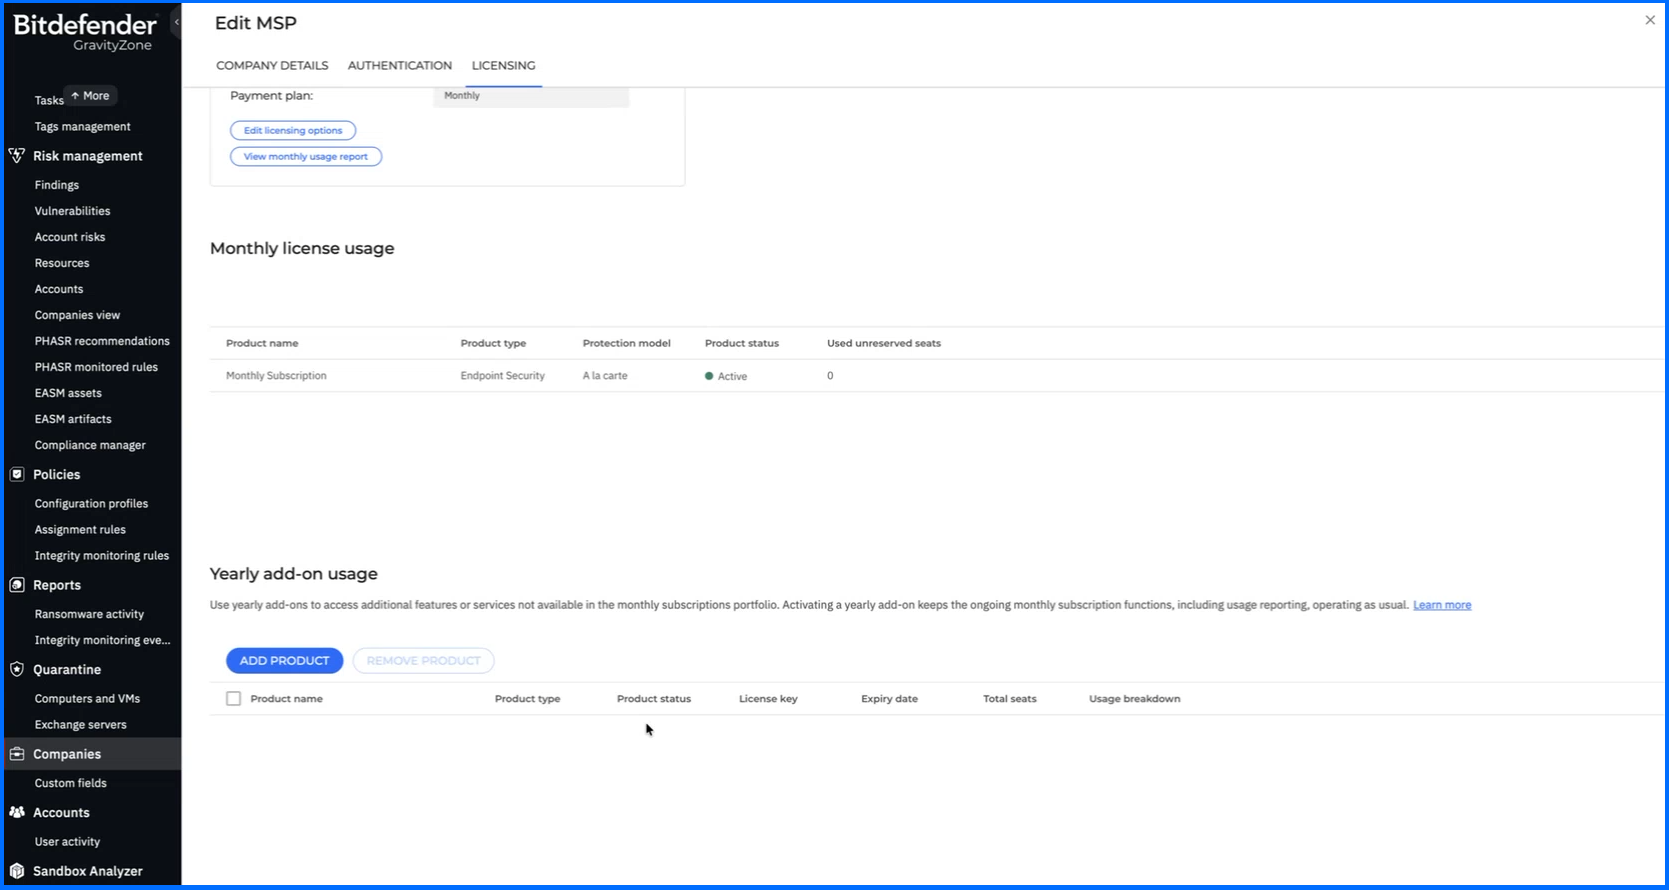Screen dimensions: 1669x890
Task: Click Edit licensing options
Action: (x=293, y=130)
